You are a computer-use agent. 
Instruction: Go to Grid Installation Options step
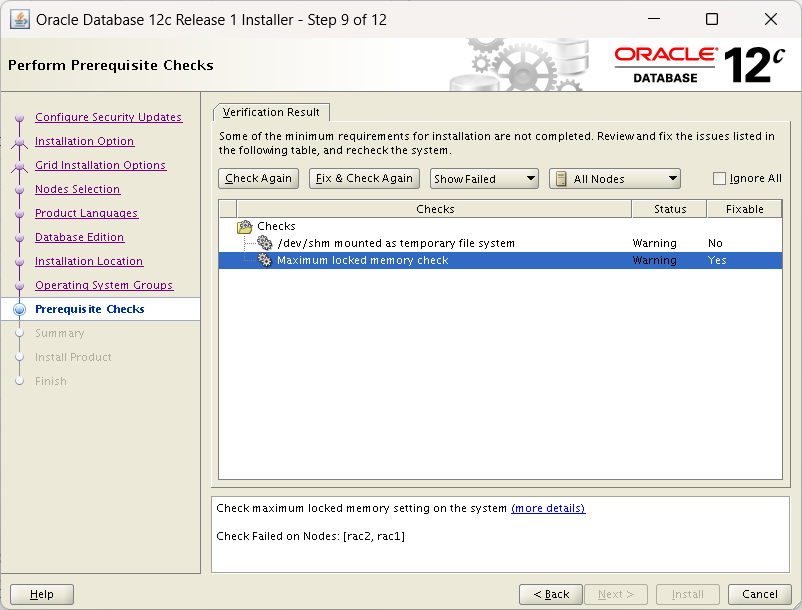(101, 165)
